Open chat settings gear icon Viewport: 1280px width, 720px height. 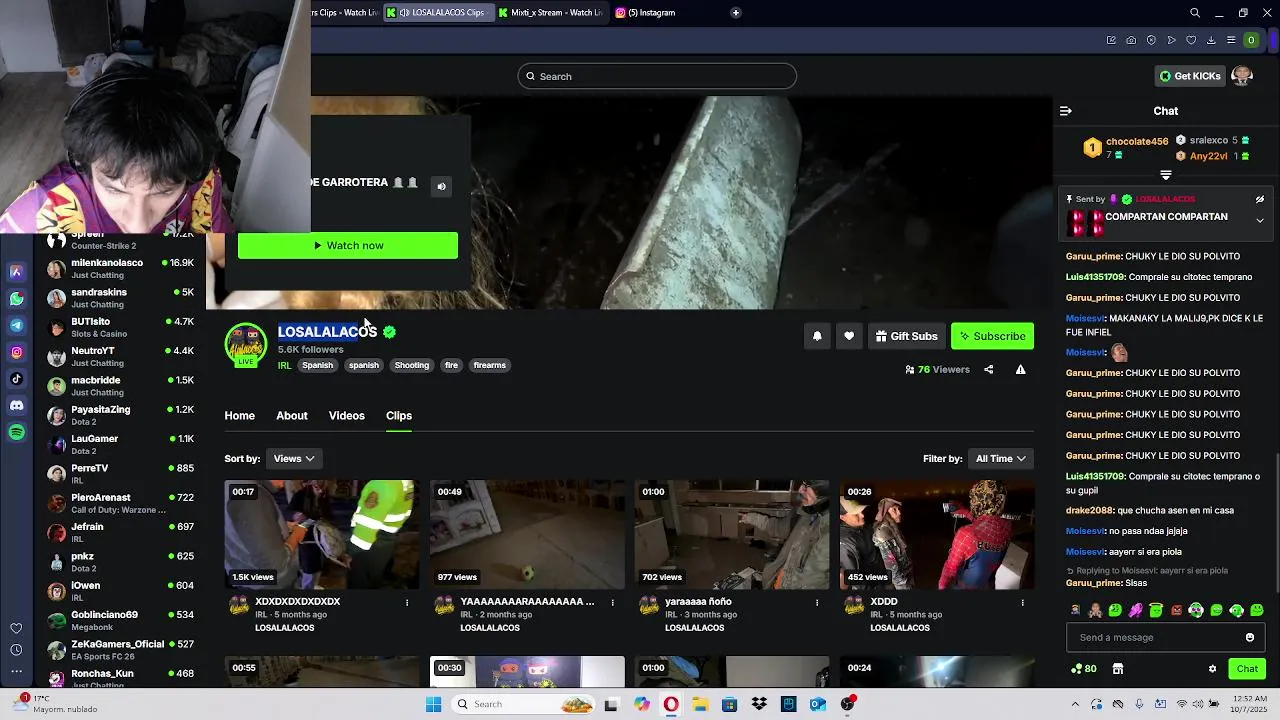click(x=1212, y=669)
